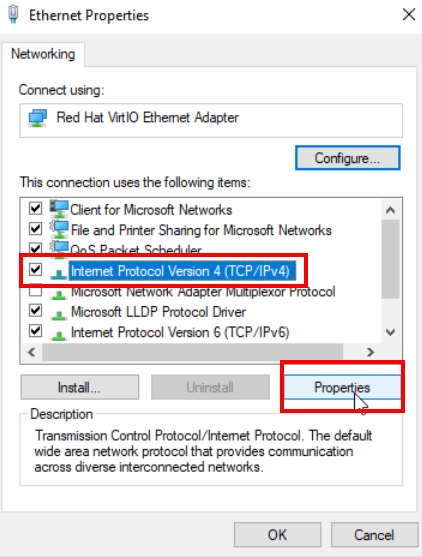Click the Internet Protocol Version 6 icon

[x=59, y=334]
